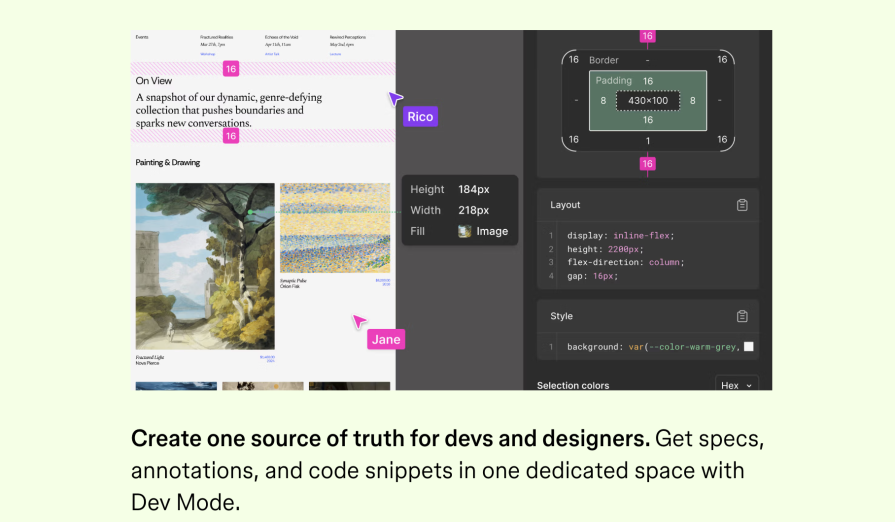This screenshot has height=522, width=895.
Task: Copy the Style code snippet
Action: pos(742,316)
